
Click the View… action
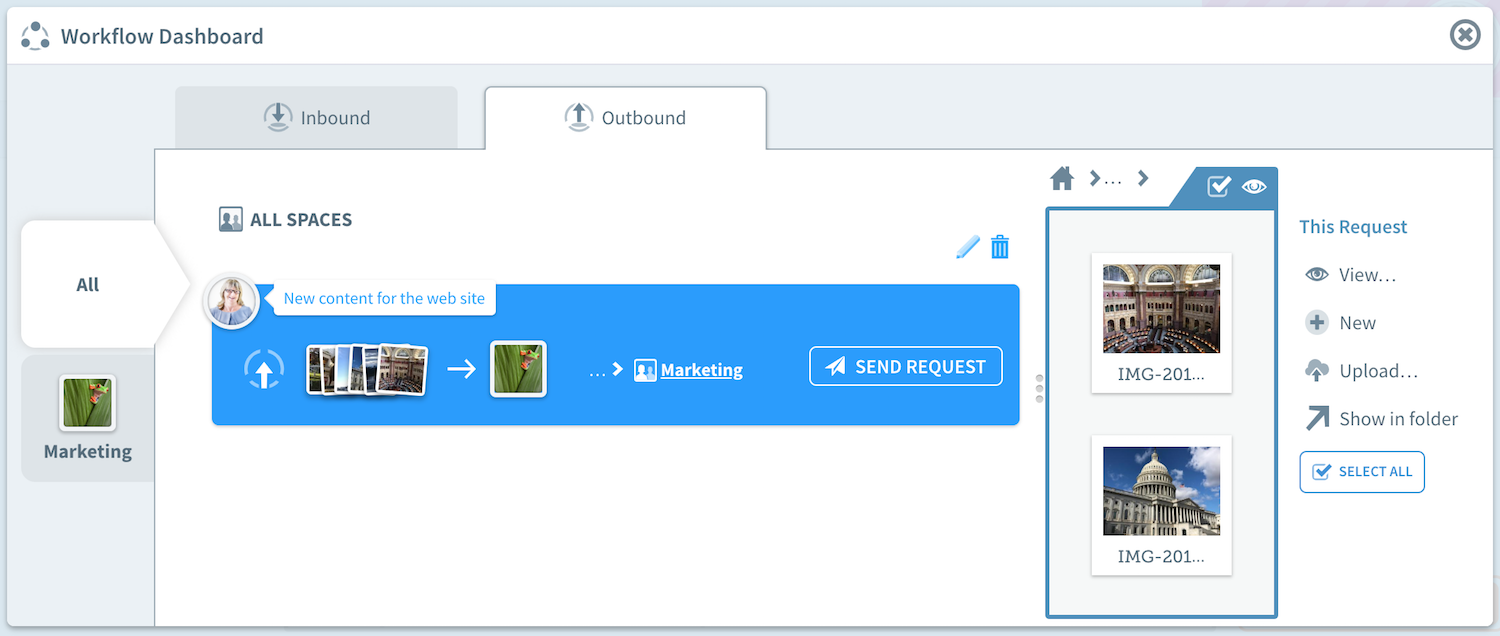1350,275
